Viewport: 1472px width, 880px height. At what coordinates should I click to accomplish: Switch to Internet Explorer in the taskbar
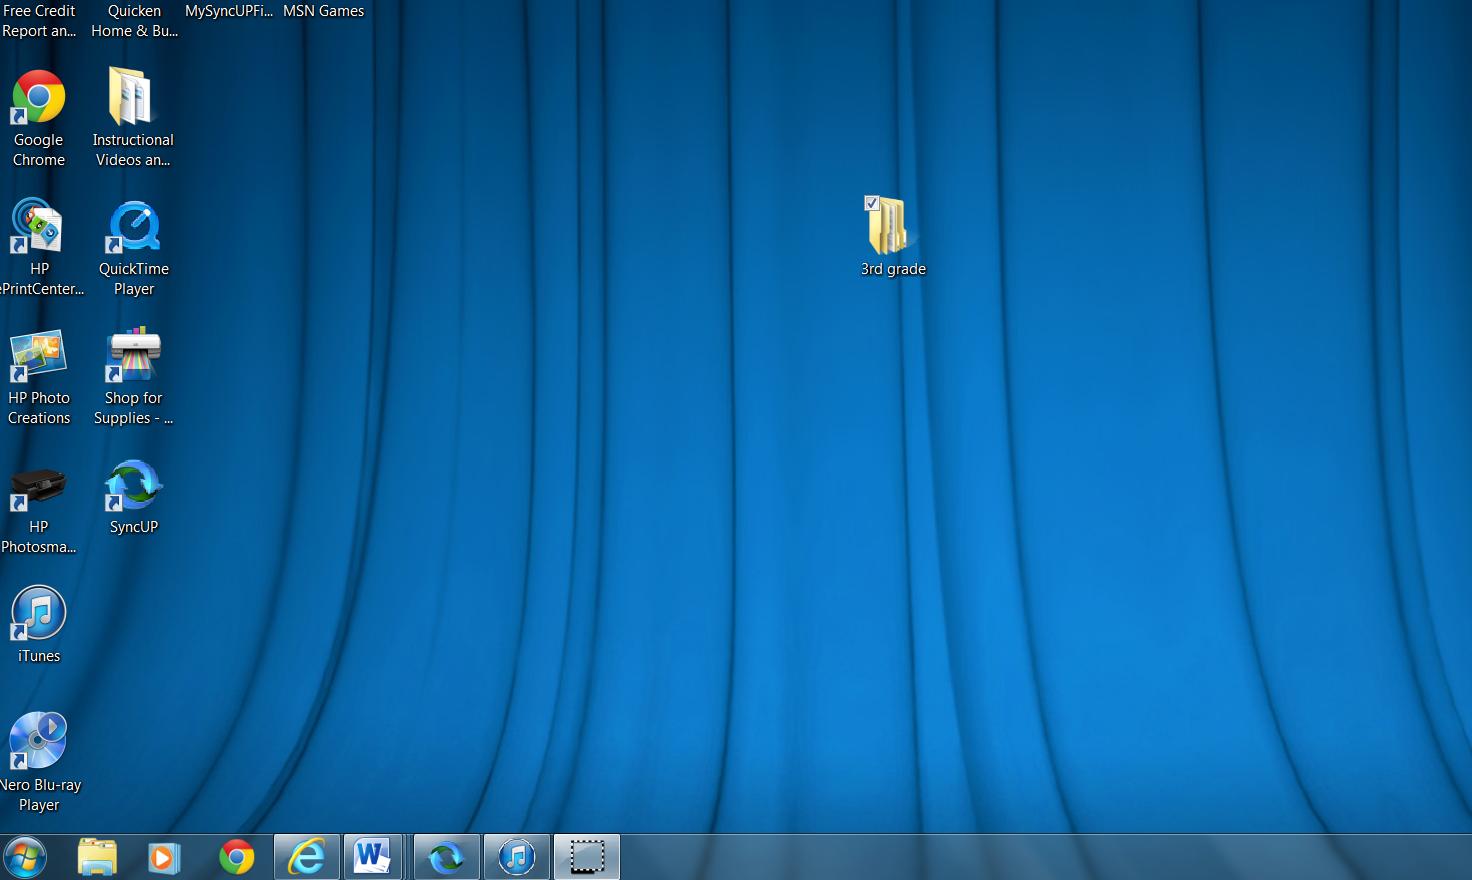(x=307, y=857)
